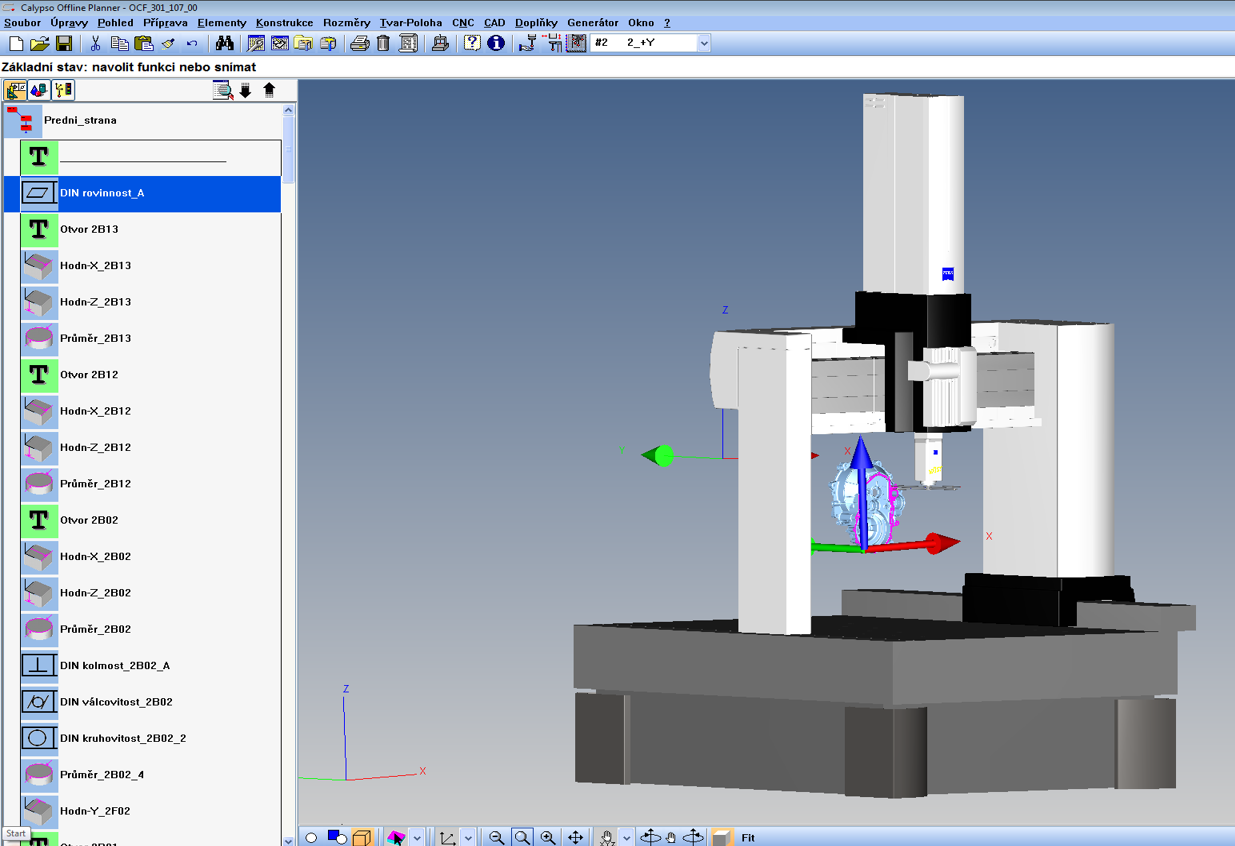Click the Cut scissors icon
The height and width of the screenshot is (846, 1235).
click(x=95, y=43)
